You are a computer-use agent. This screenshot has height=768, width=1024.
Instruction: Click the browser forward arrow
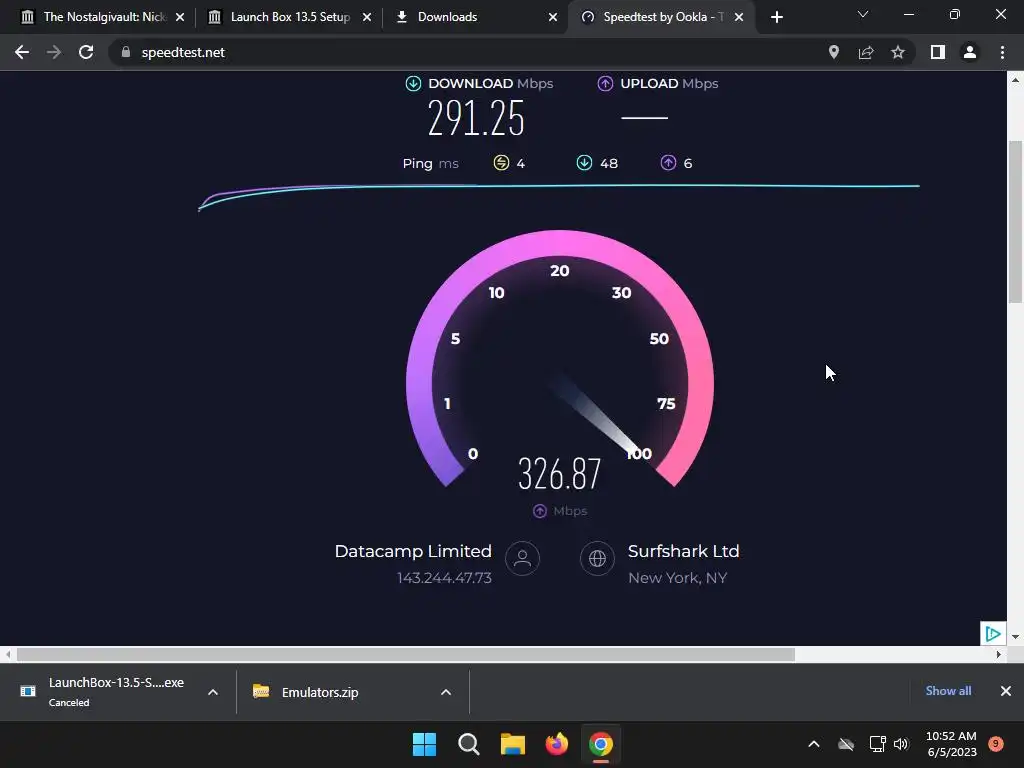click(x=54, y=52)
